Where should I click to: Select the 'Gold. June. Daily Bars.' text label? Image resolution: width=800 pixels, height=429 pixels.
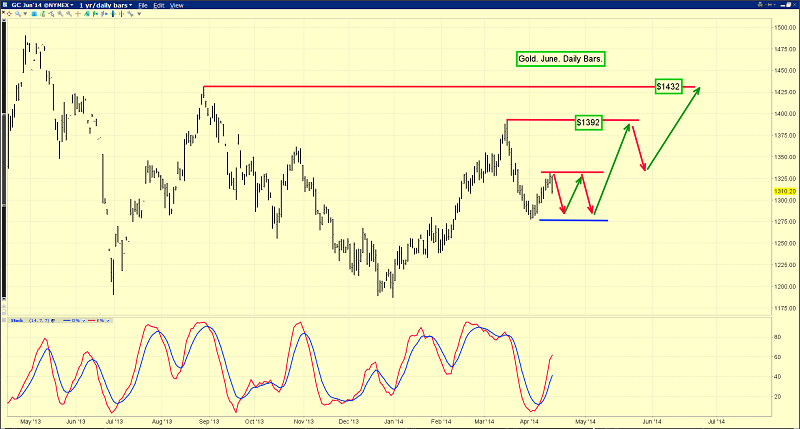tap(560, 59)
